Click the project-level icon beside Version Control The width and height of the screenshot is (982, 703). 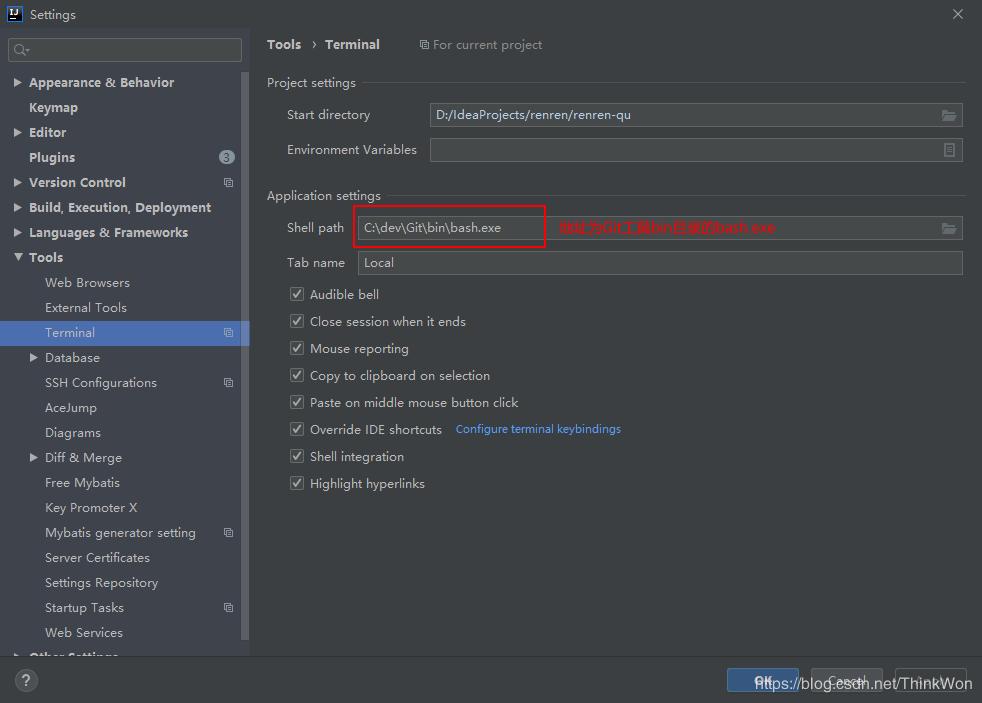(228, 183)
